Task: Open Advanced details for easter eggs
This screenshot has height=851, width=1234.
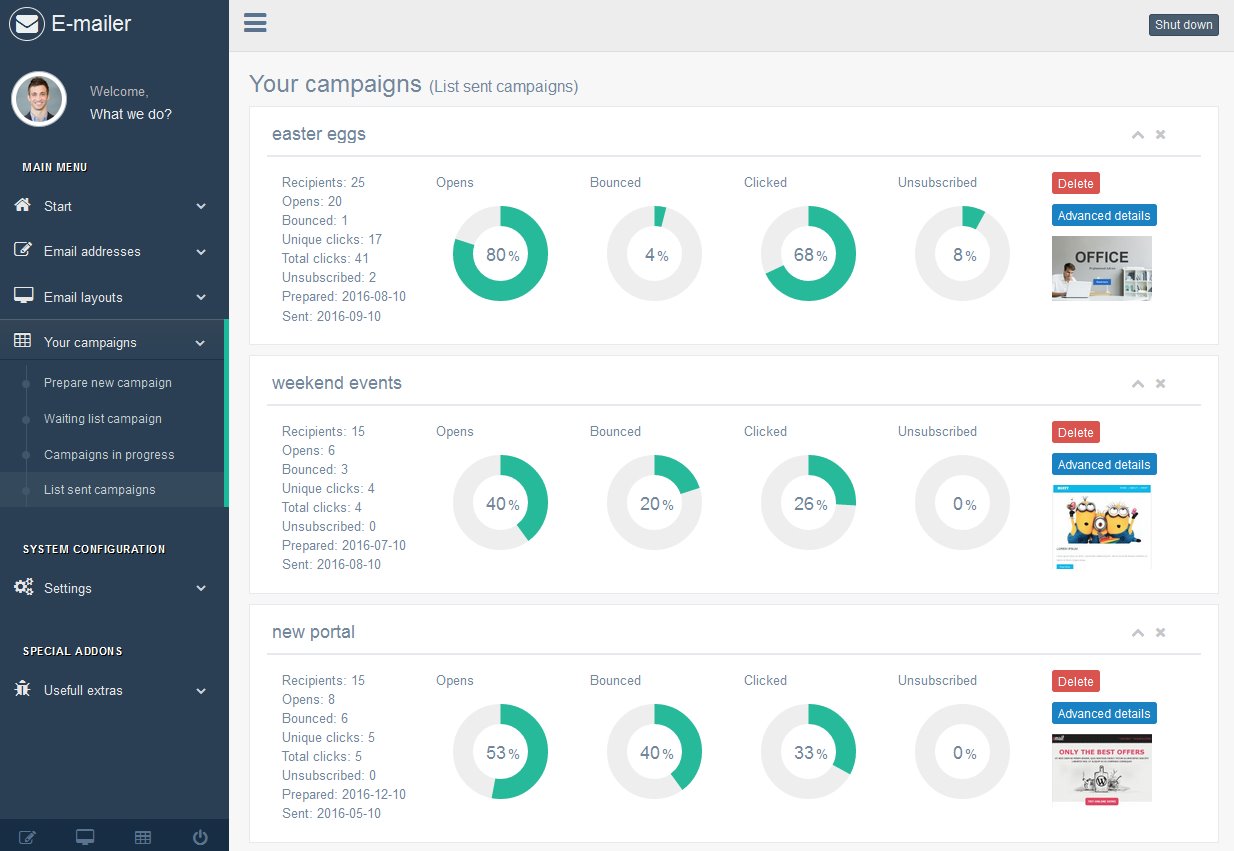Action: 1104,216
